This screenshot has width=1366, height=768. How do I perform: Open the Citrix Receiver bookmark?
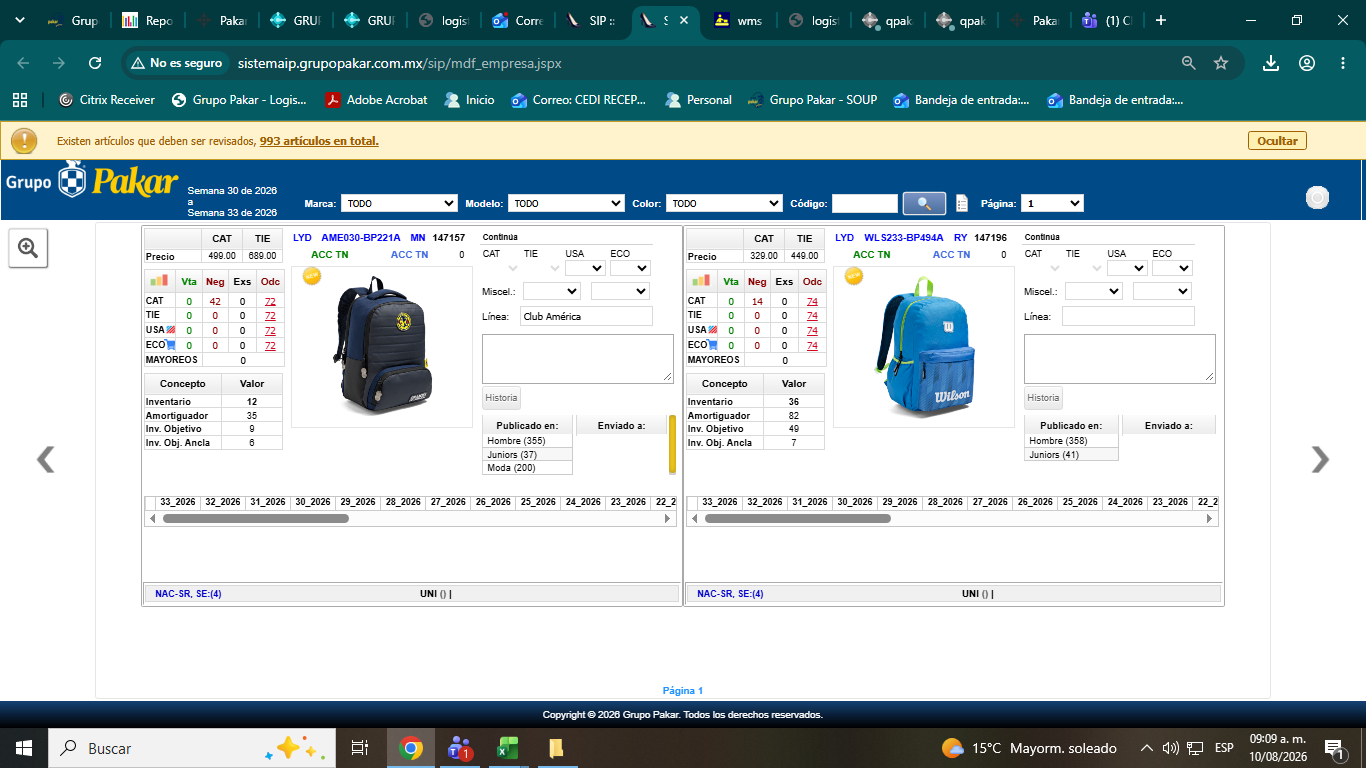[107, 100]
